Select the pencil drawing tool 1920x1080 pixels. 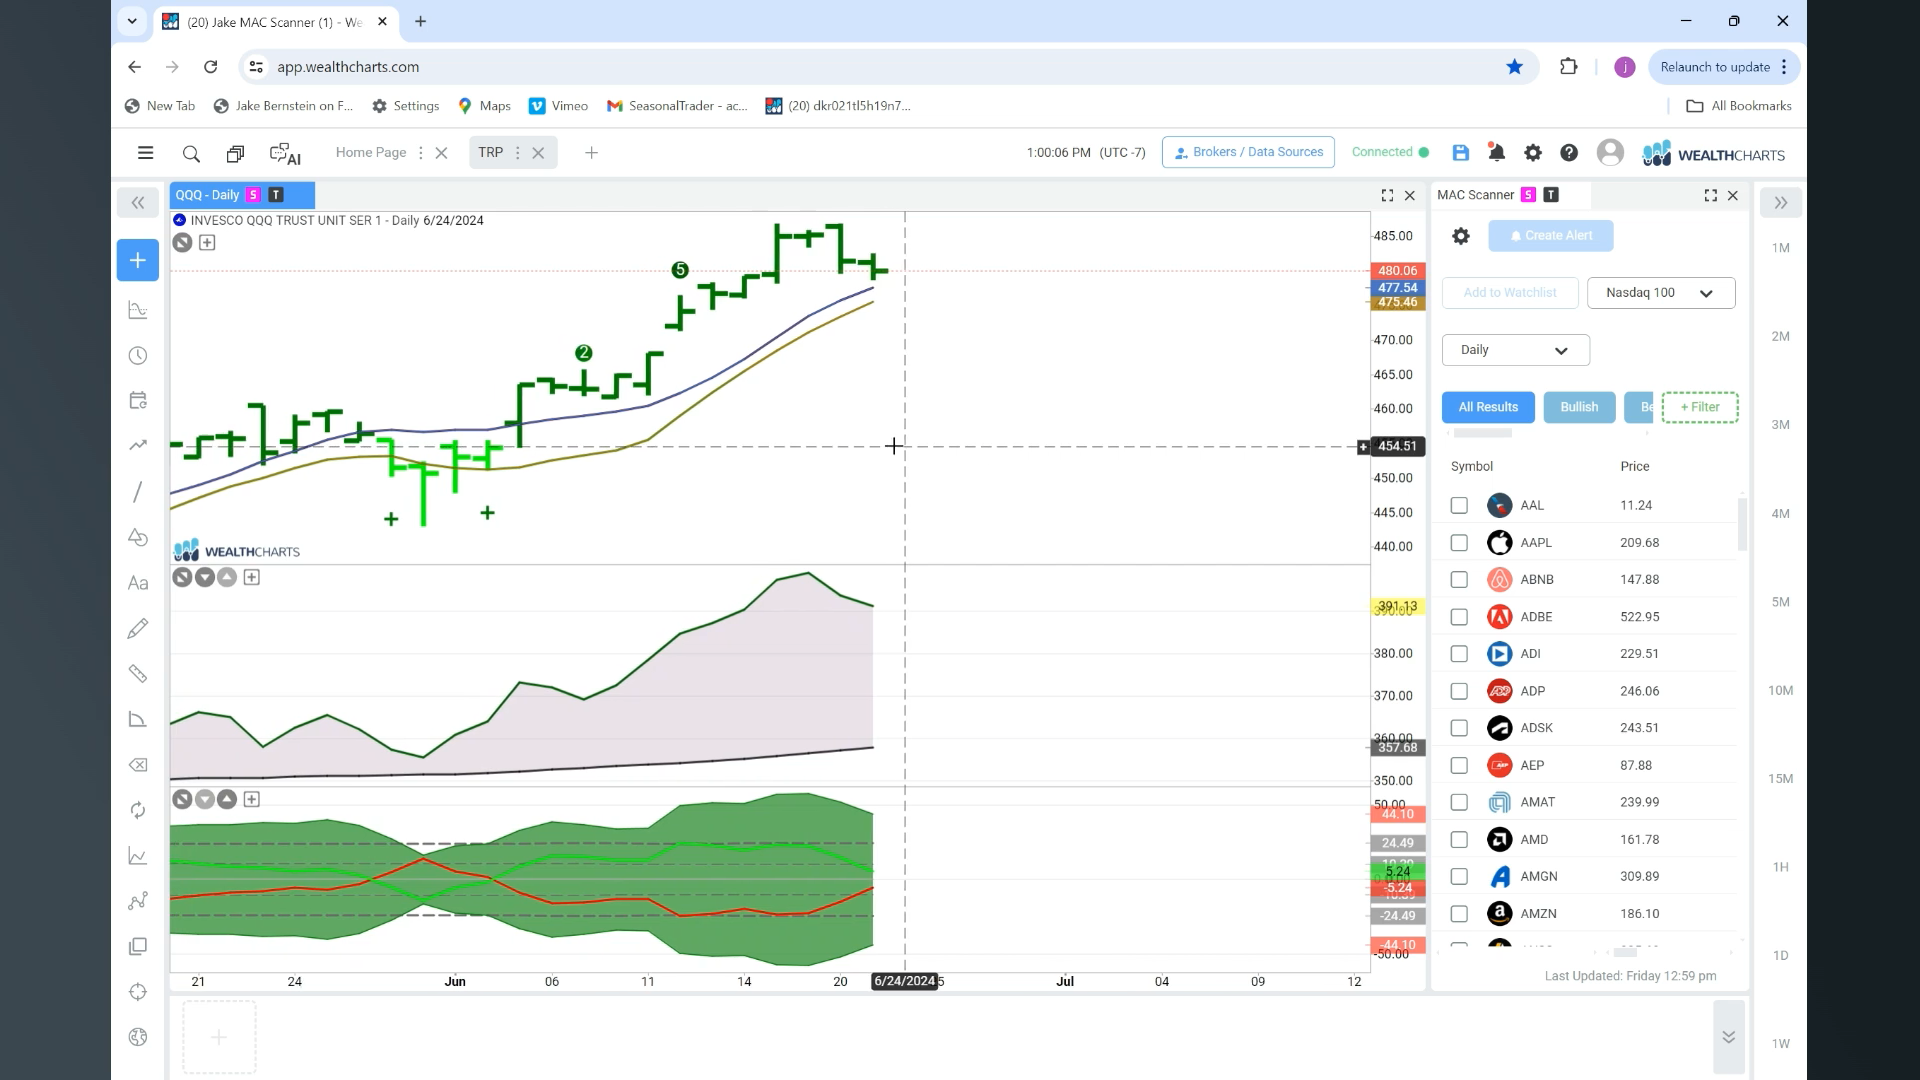tap(138, 628)
